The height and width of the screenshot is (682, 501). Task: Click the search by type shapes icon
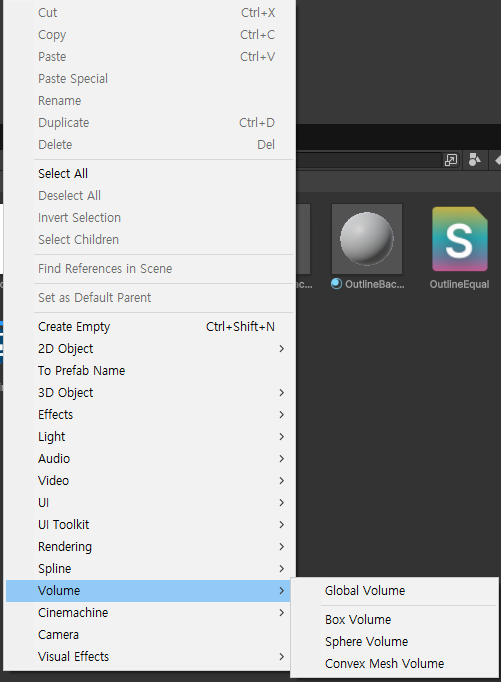pos(474,160)
